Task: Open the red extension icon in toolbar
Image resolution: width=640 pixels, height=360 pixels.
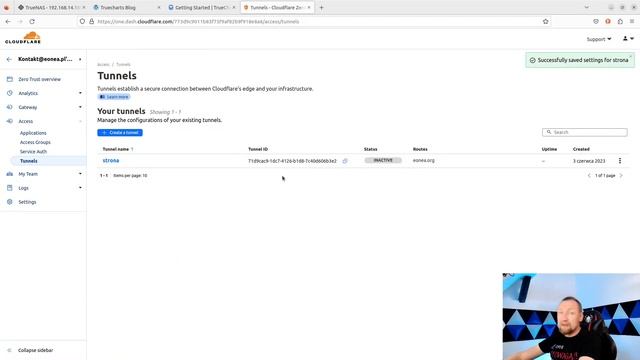Action: [608, 21]
